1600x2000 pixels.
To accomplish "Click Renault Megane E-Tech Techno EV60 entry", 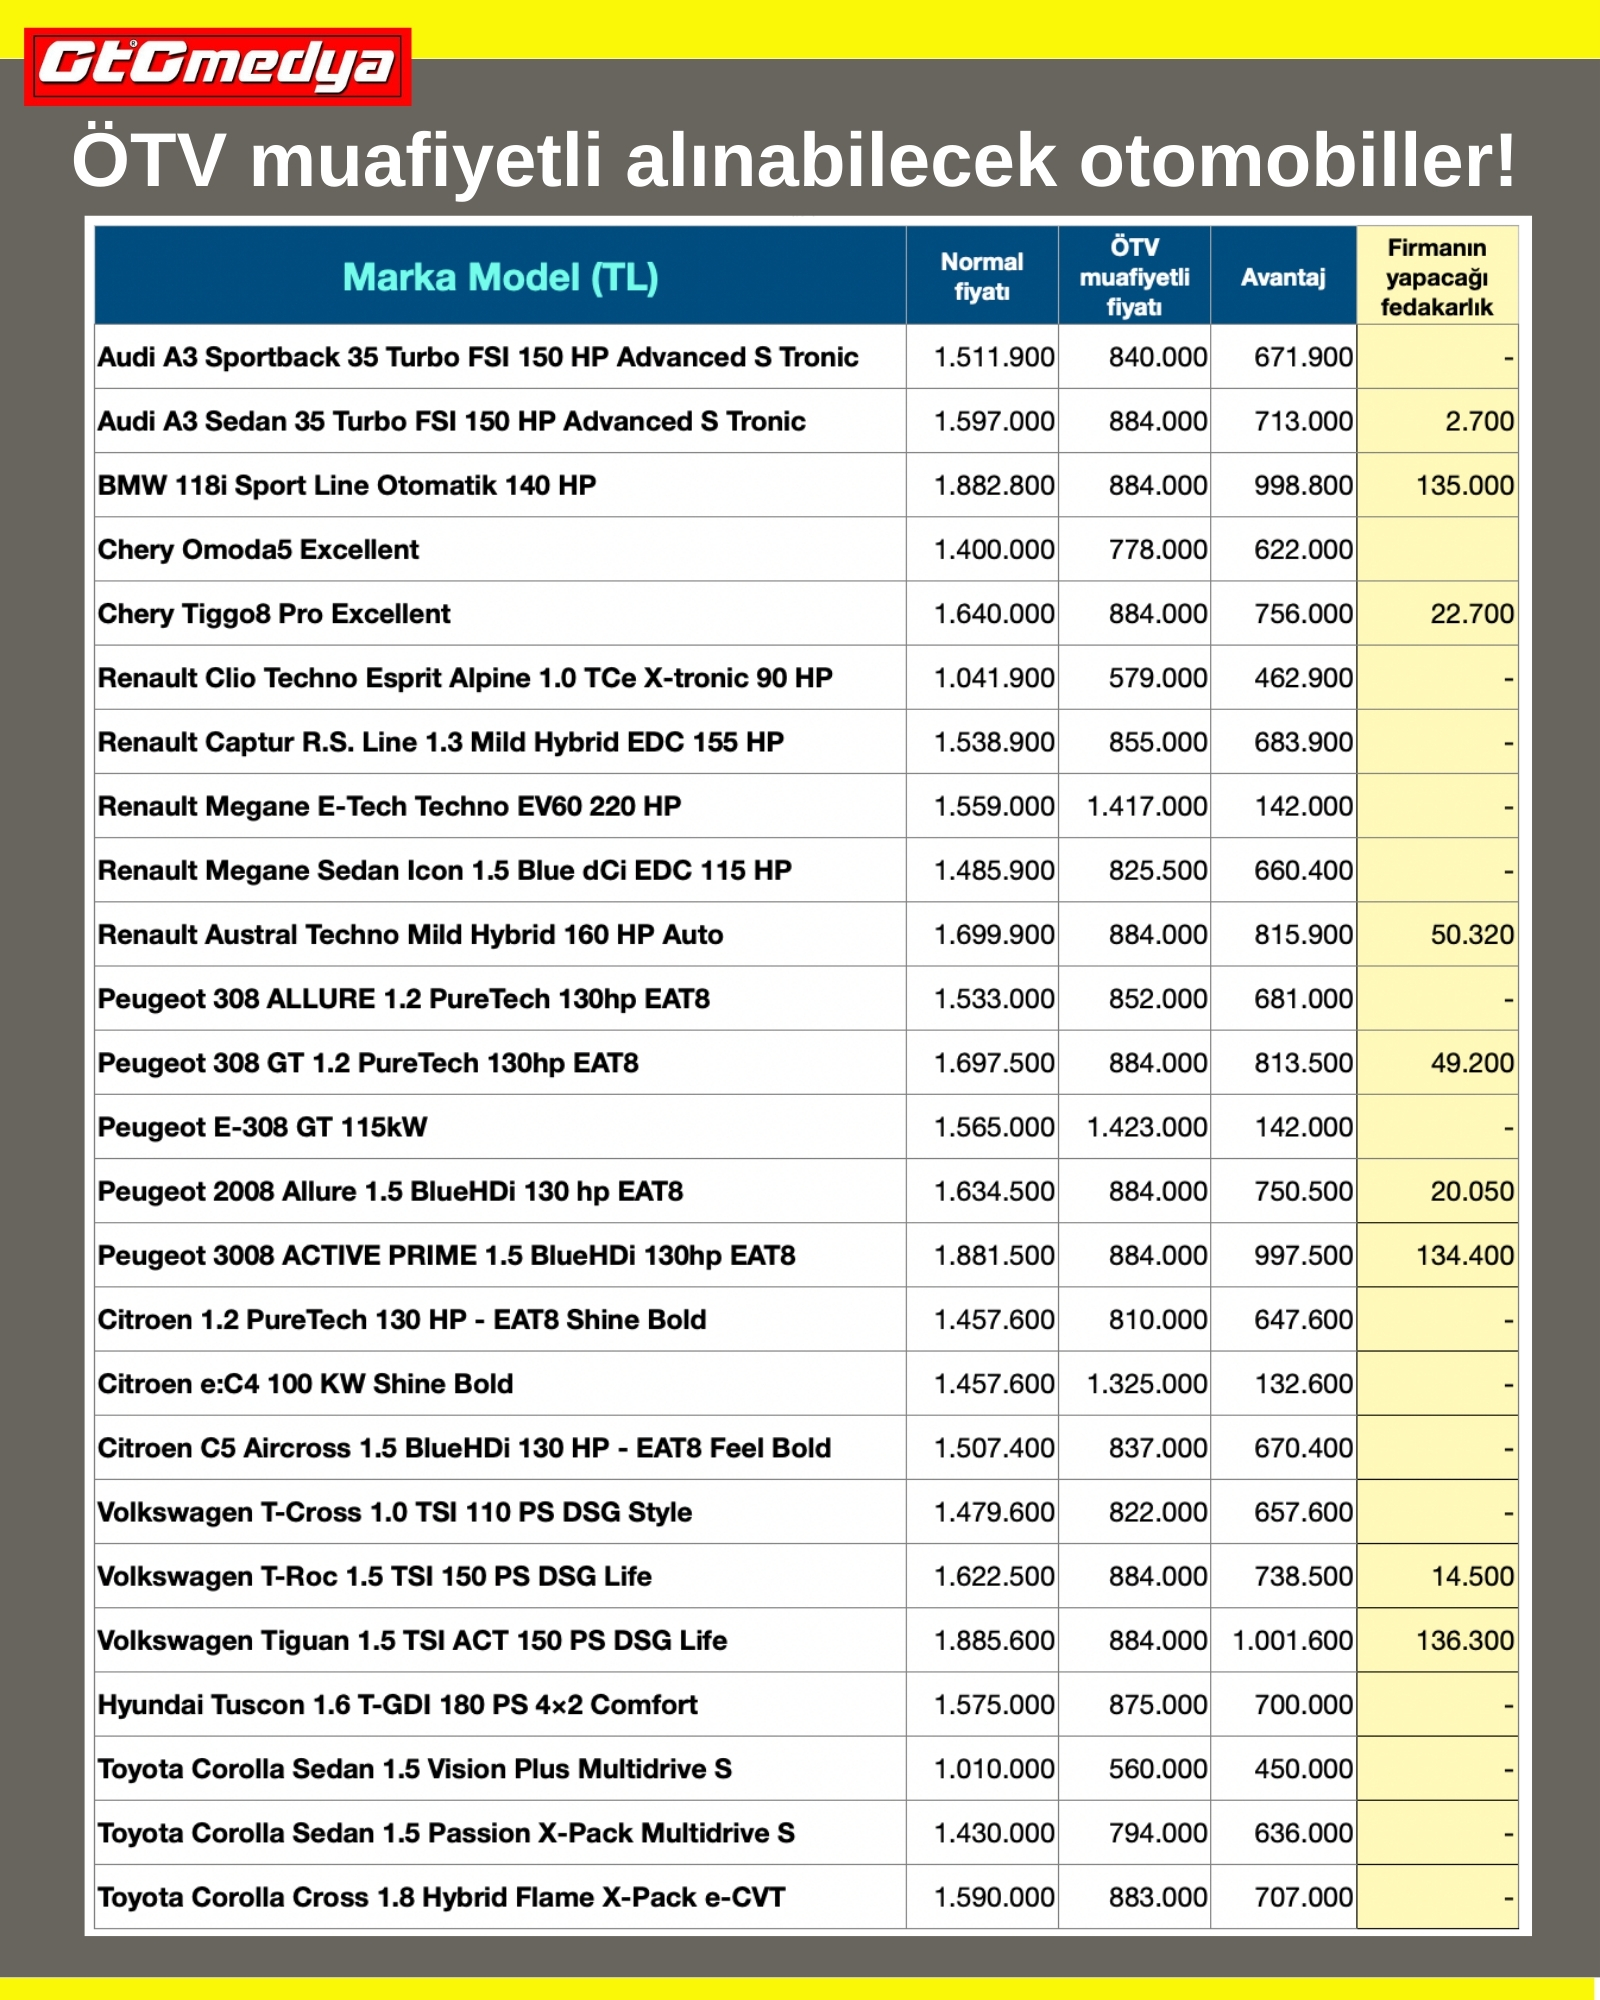I will pyautogui.click(x=389, y=806).
